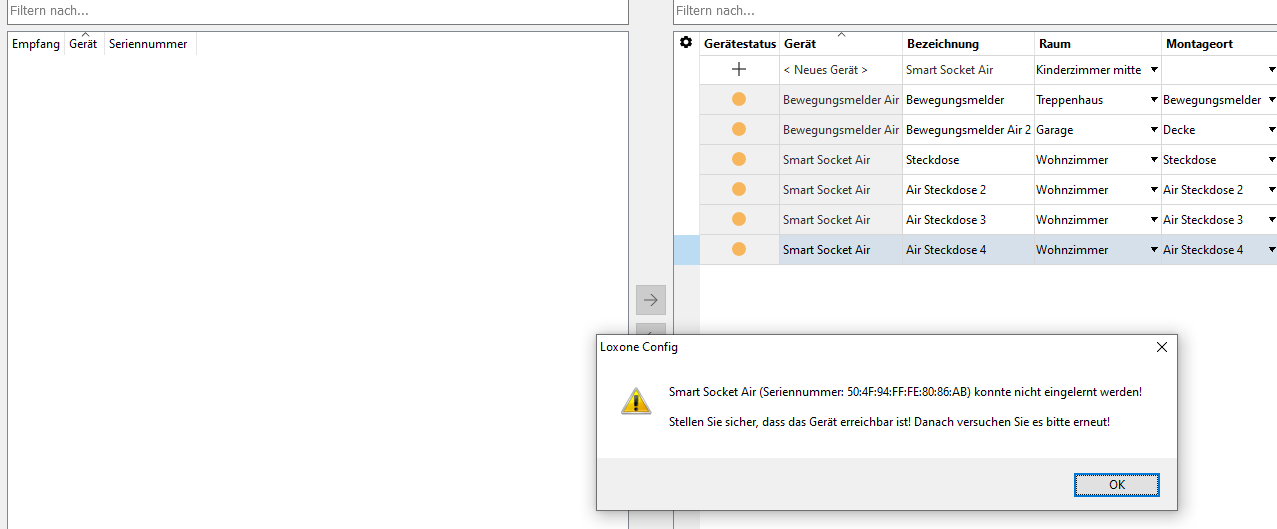Open Raum dropdown in Air Steckdose 2 row
This screenshot has height=529, width=1277.
click(1154, 190)
